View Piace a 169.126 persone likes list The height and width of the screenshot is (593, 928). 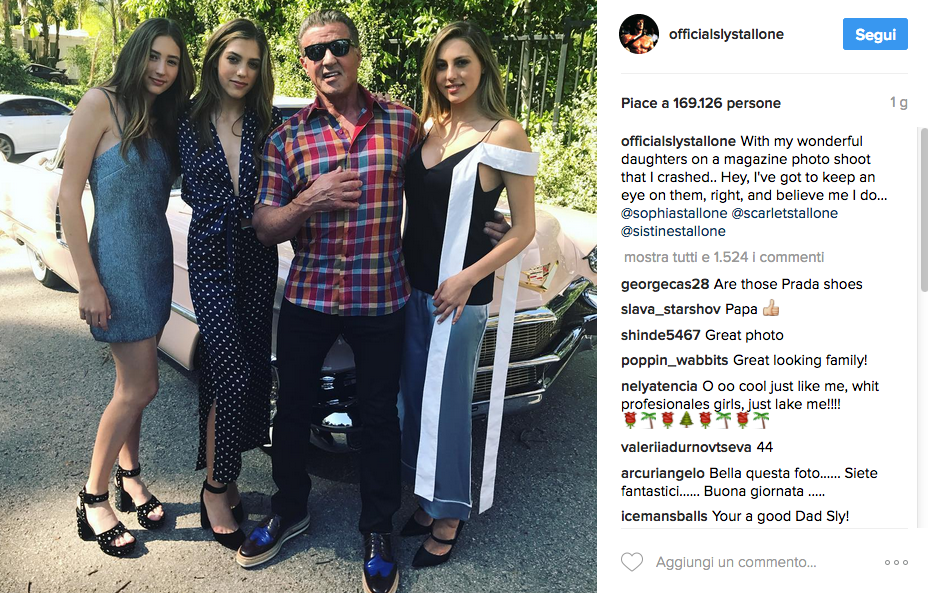(701, 103)
